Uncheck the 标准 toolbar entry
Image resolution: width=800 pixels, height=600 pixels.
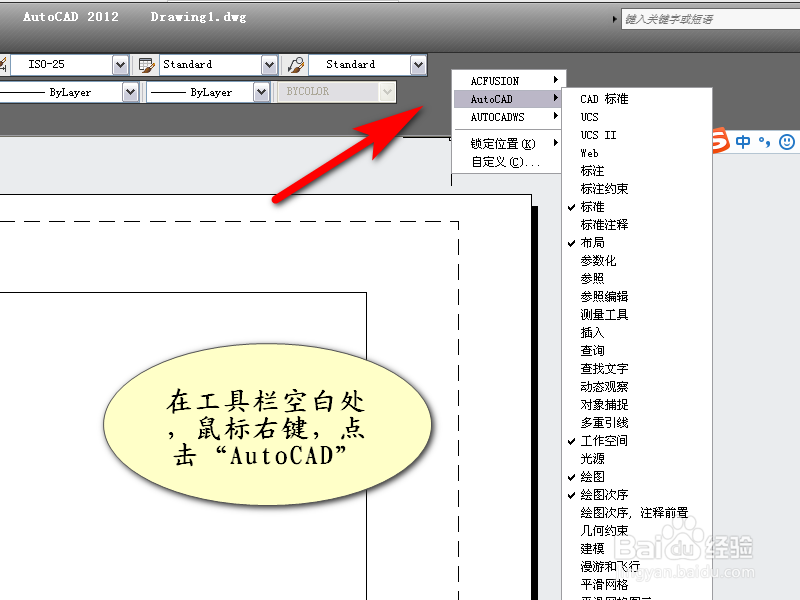pos(637,207)
